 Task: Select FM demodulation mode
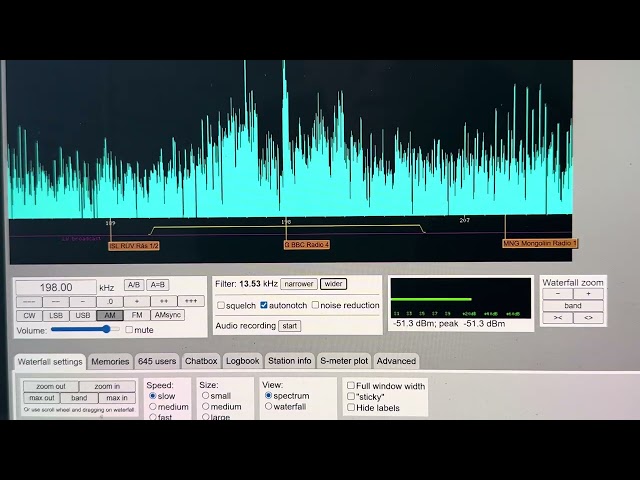(x=137, y=315)
